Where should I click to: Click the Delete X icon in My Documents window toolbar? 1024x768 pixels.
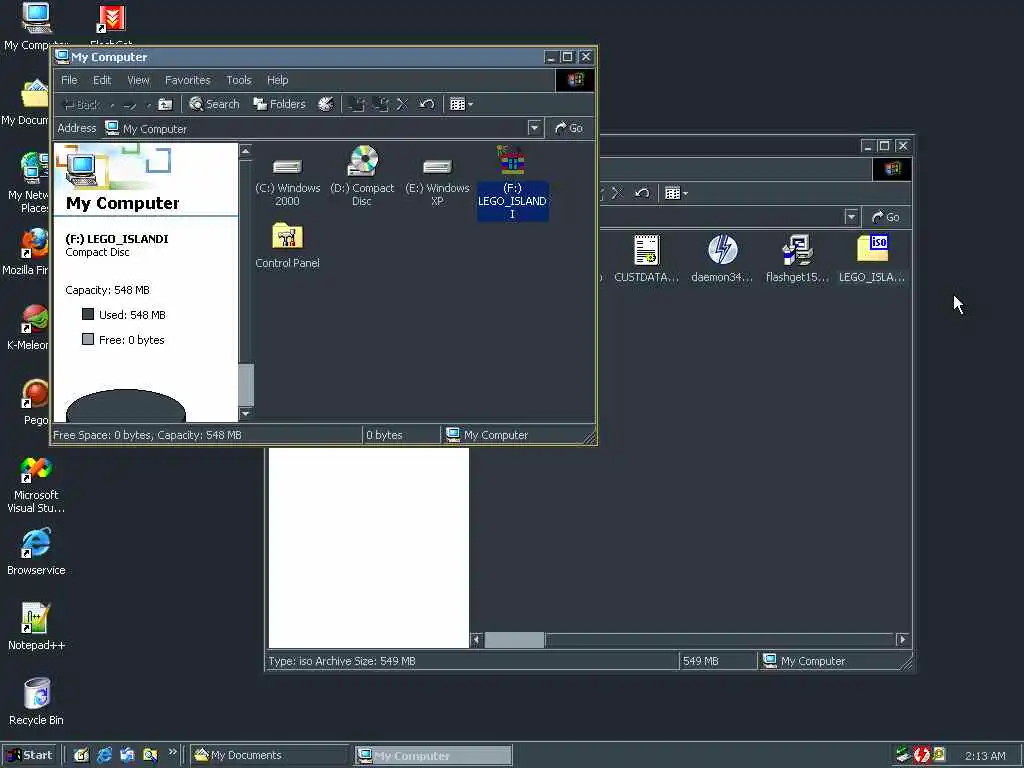[617, 193]
